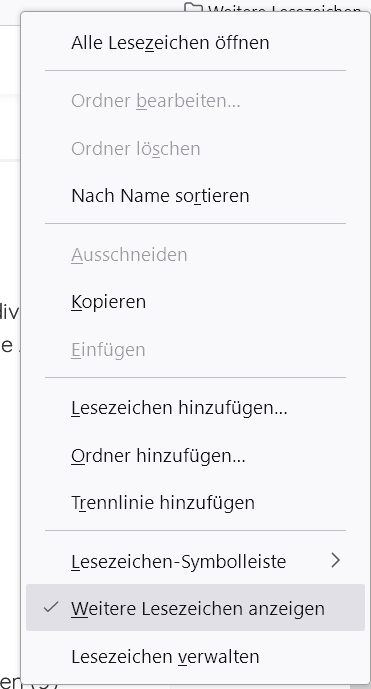The height and width of the screenshot is (689, 371).
Task: Select Nach Name sortieren
Action: 160,195
